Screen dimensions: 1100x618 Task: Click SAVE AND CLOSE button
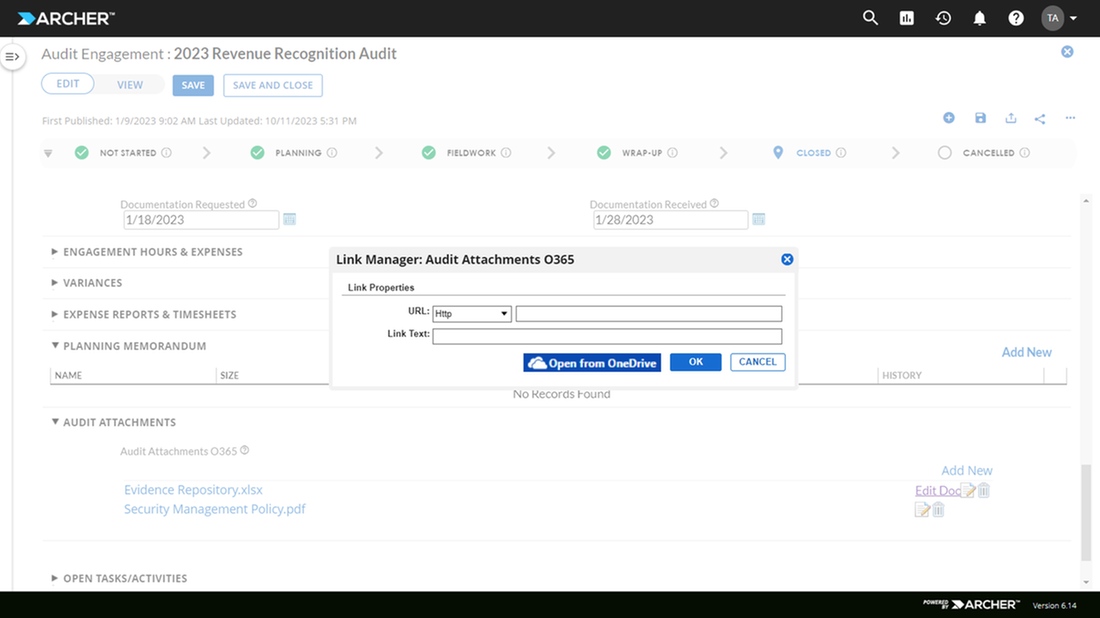coord(273,85)
